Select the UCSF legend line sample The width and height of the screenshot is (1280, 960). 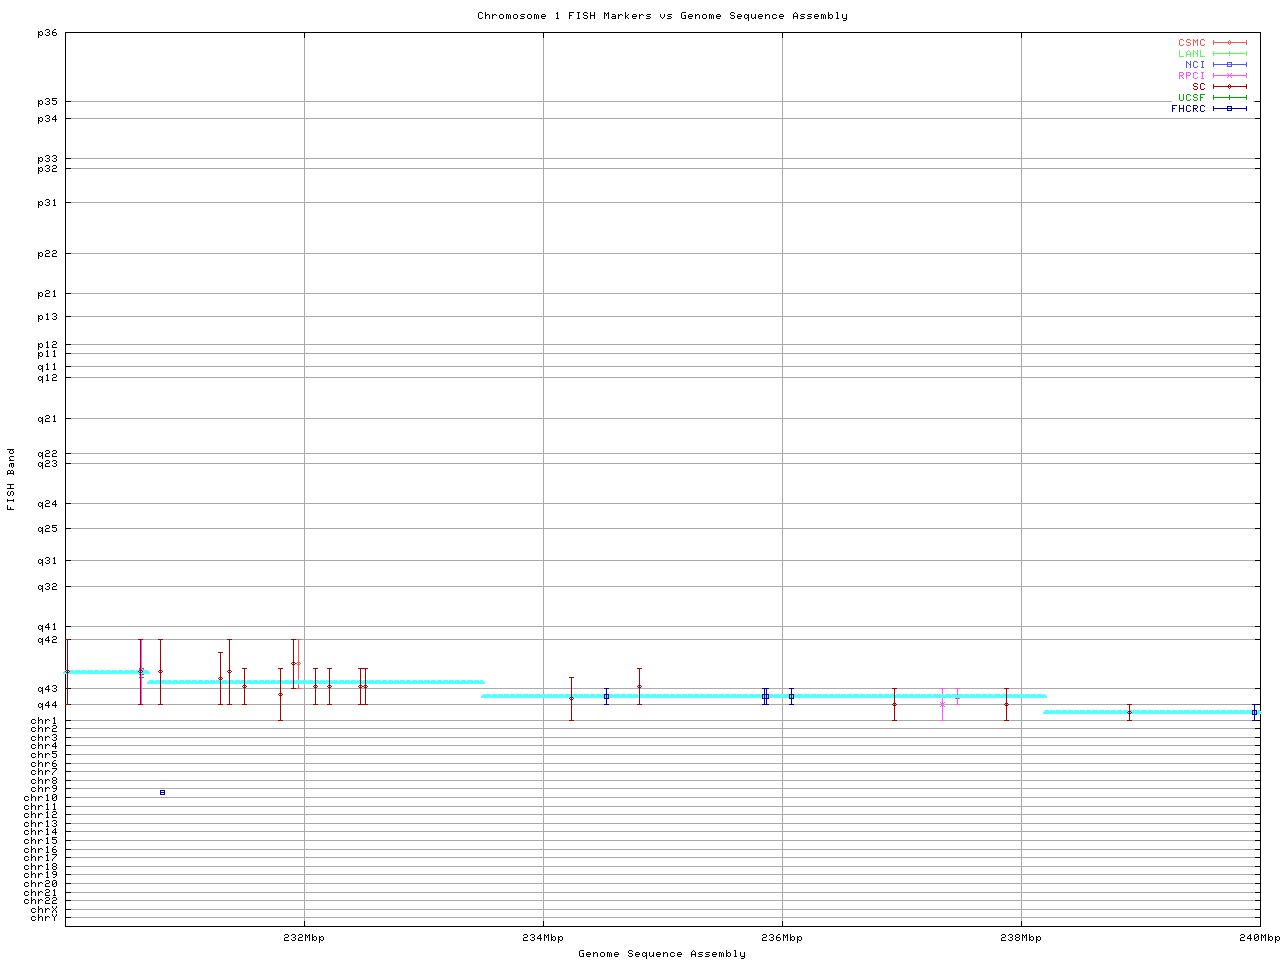tap(1229, 98)
